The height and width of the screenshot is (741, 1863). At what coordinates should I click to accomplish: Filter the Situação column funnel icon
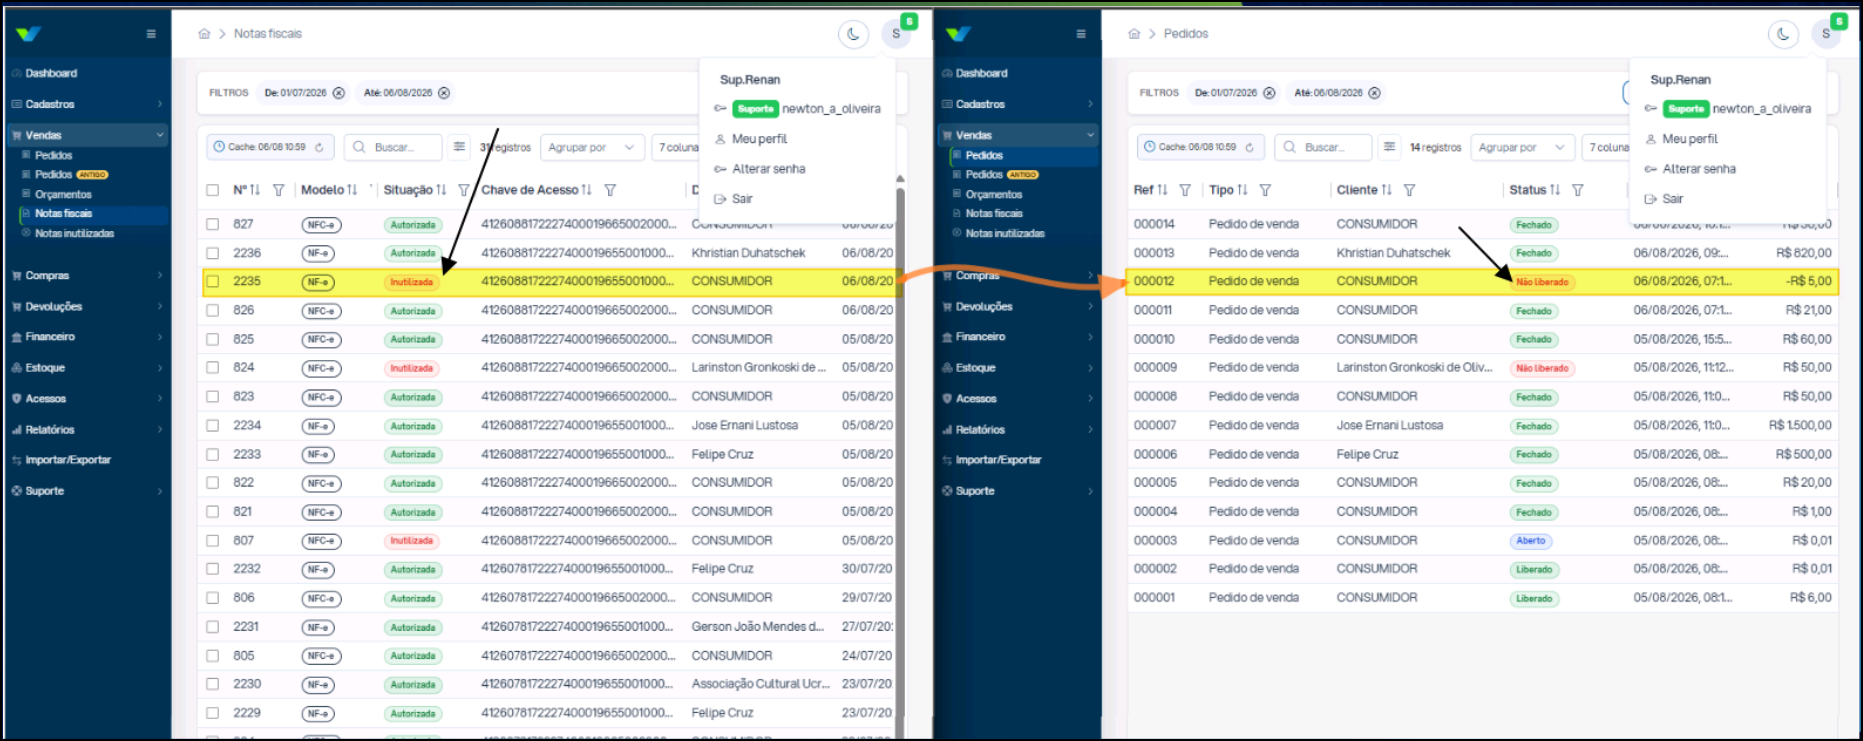(464, 190)
